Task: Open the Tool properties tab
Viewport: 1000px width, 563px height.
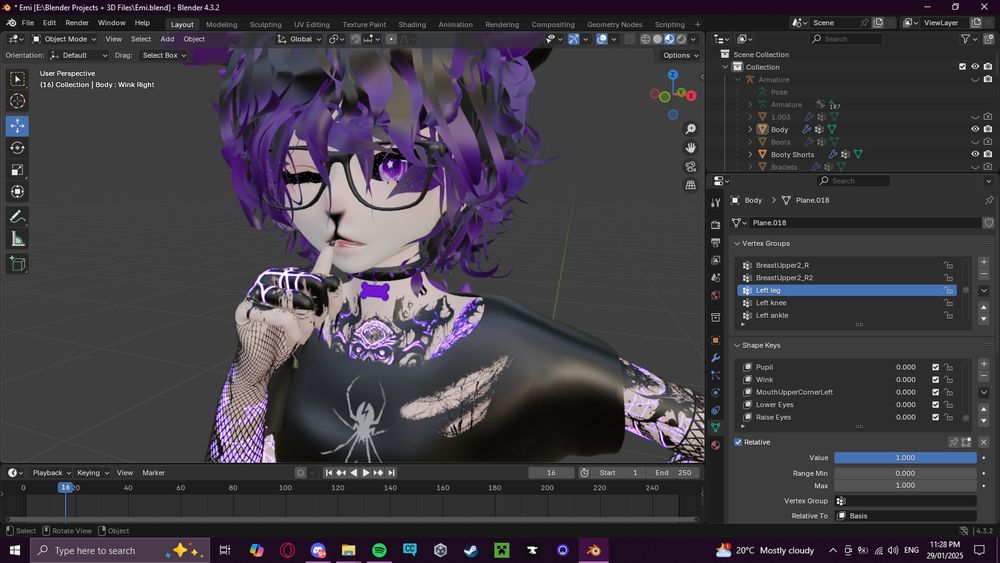Action: 716,203
